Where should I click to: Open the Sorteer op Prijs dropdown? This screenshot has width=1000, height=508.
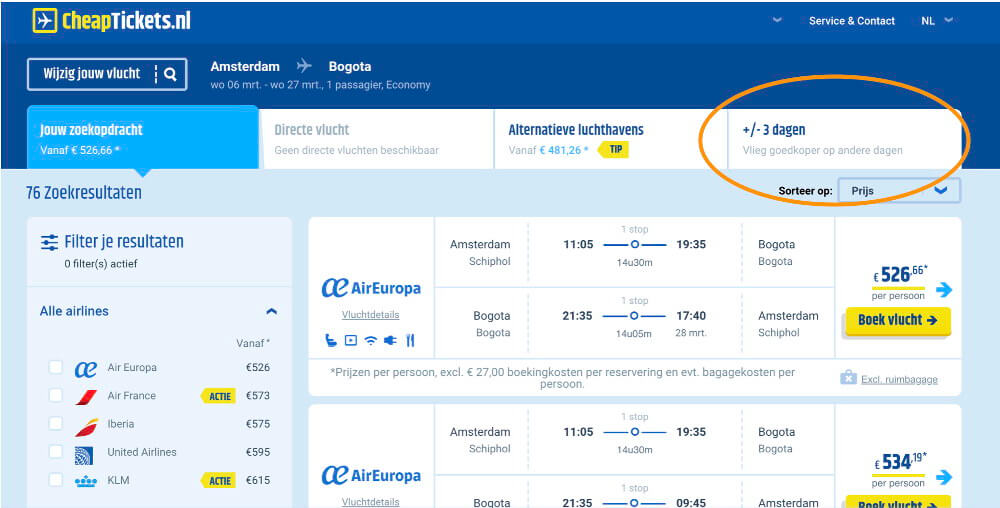click(x=899, y=191)
